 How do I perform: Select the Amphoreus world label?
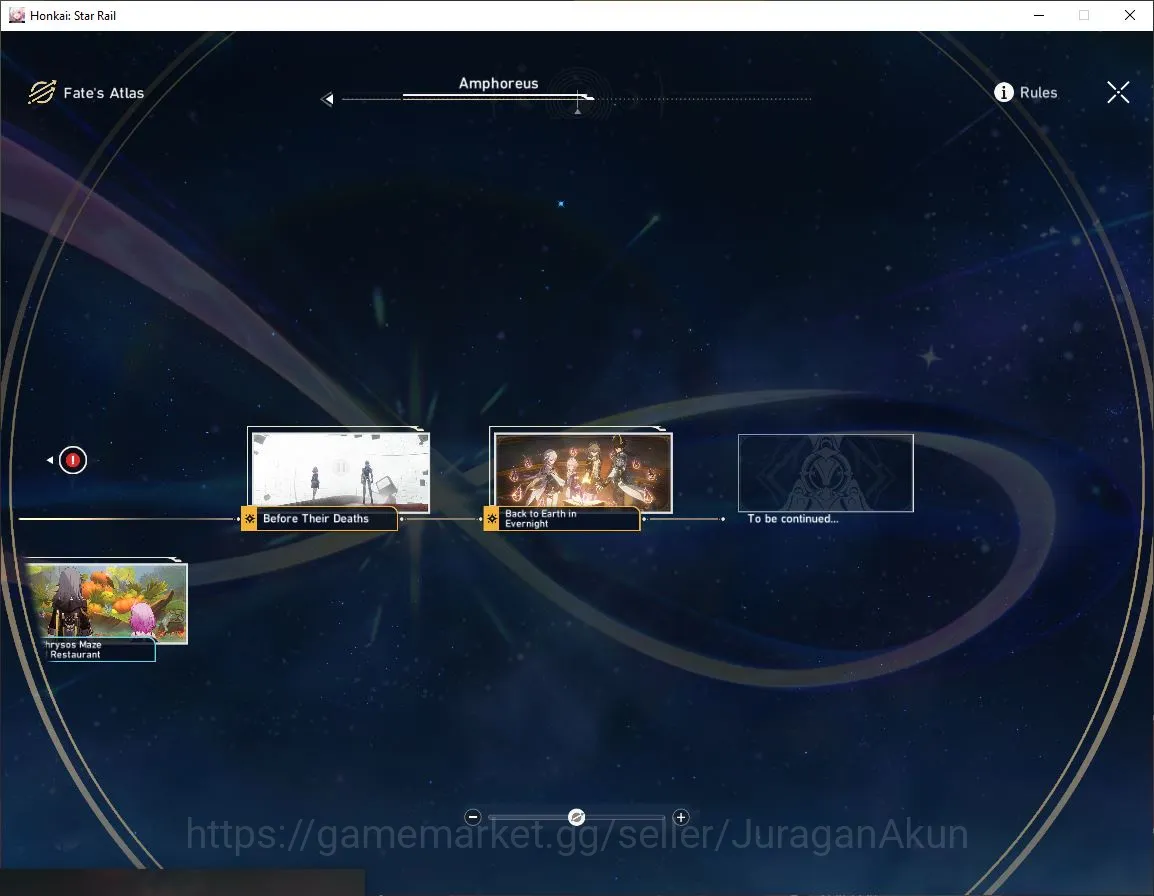click(x=498, y=83)
